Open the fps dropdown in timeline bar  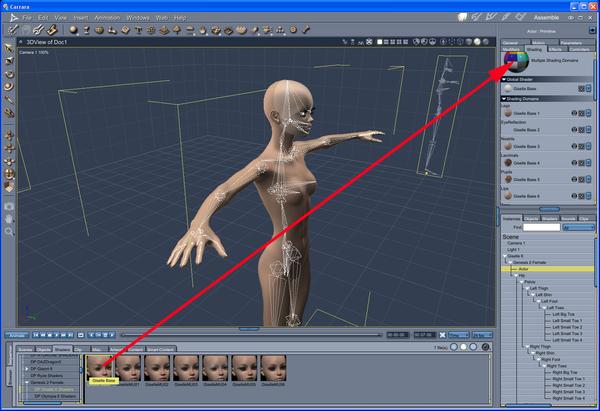(x=482, y=335)
